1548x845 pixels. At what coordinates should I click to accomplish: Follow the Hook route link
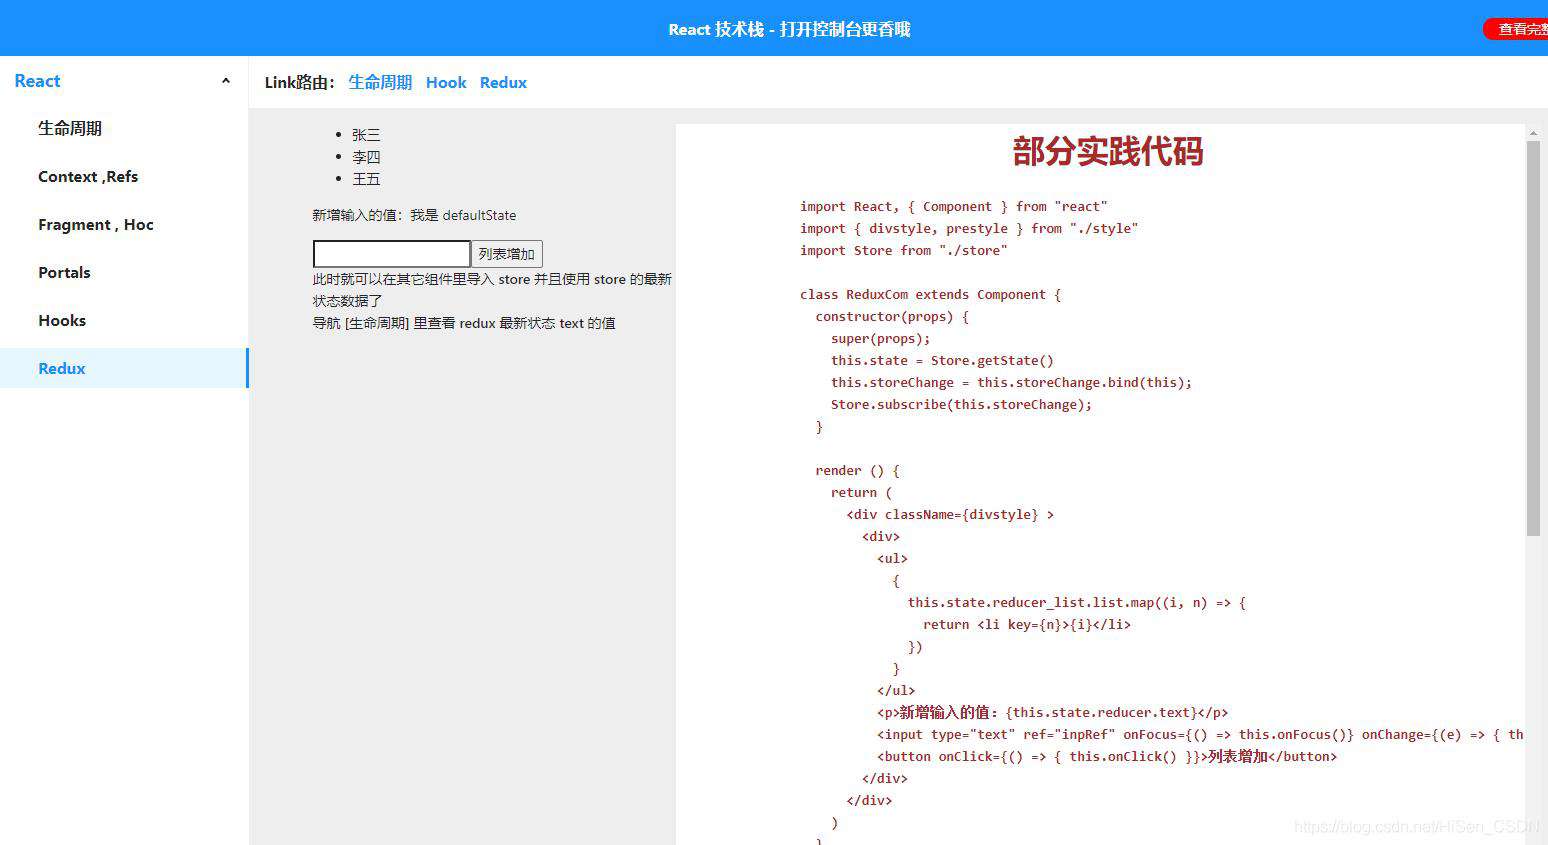click(x=446, y=82)
